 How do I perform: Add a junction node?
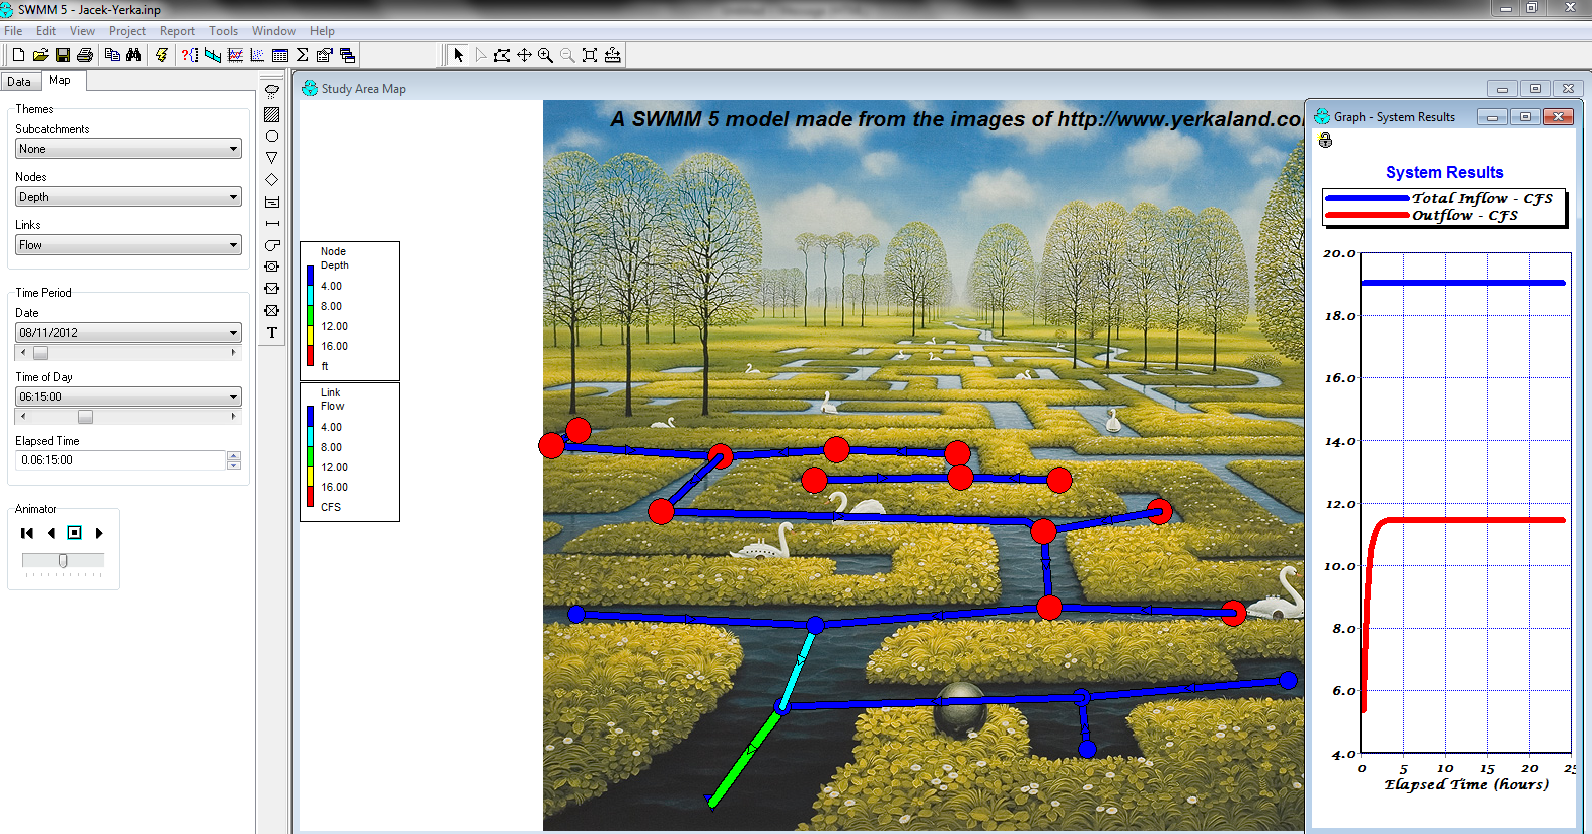click(x=271, y=136)
